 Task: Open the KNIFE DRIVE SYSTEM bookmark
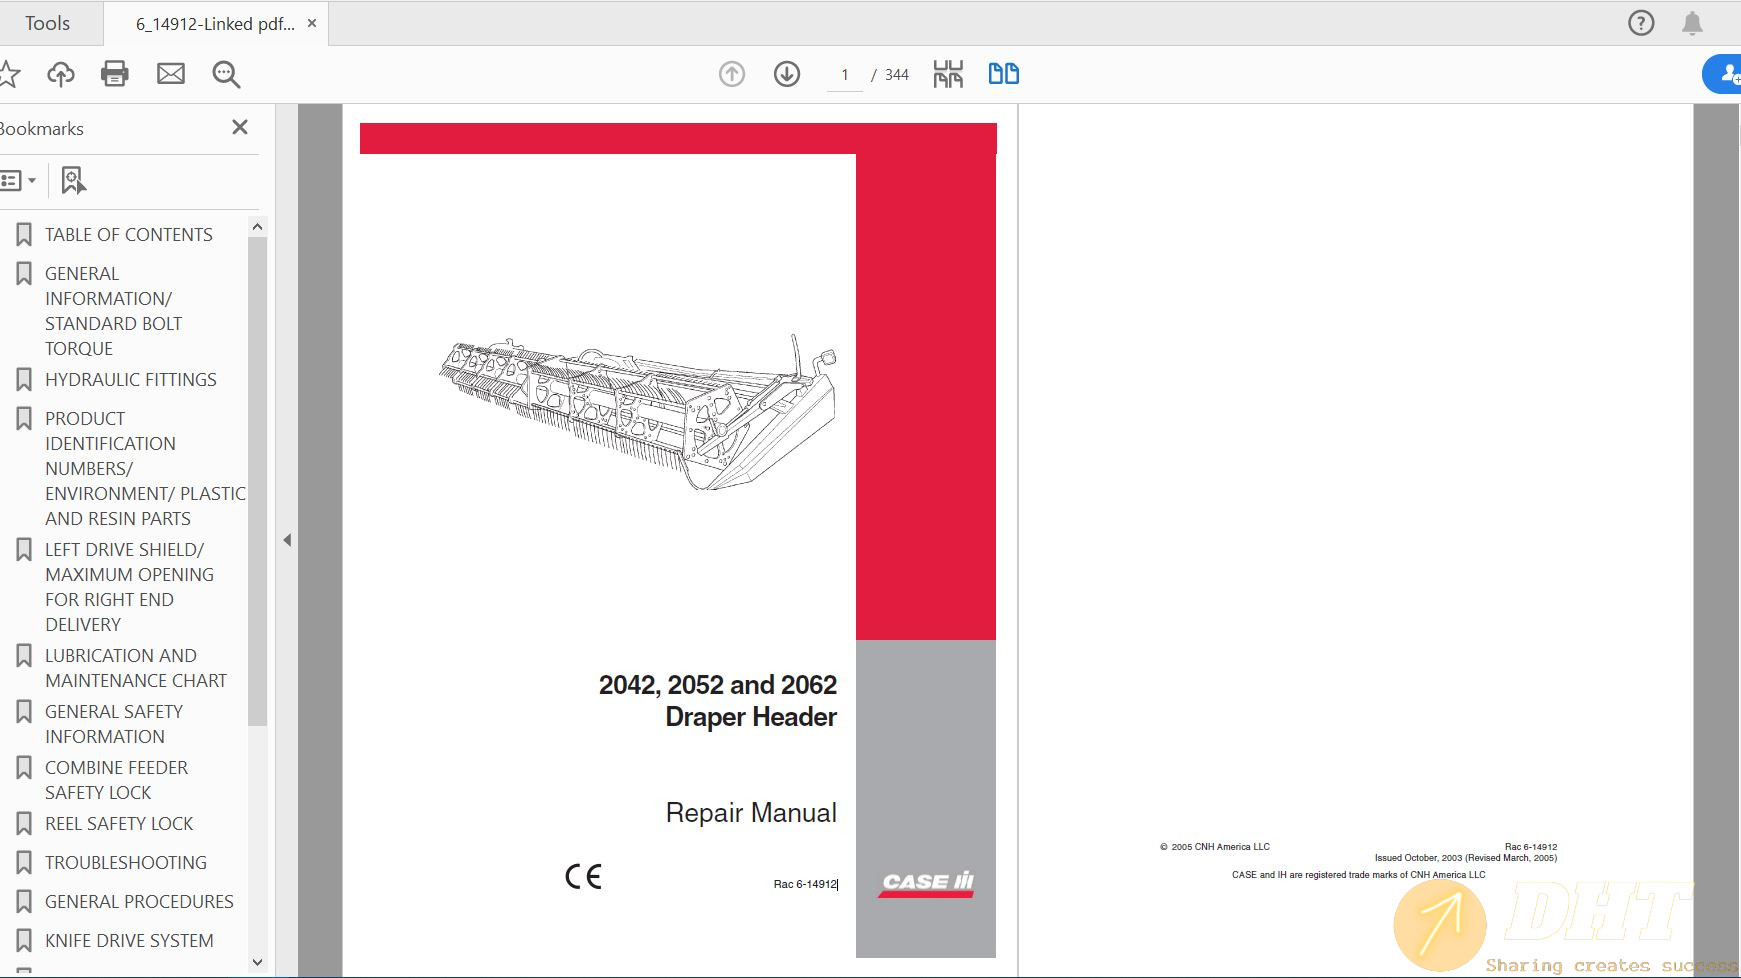(x=129, y=940)
